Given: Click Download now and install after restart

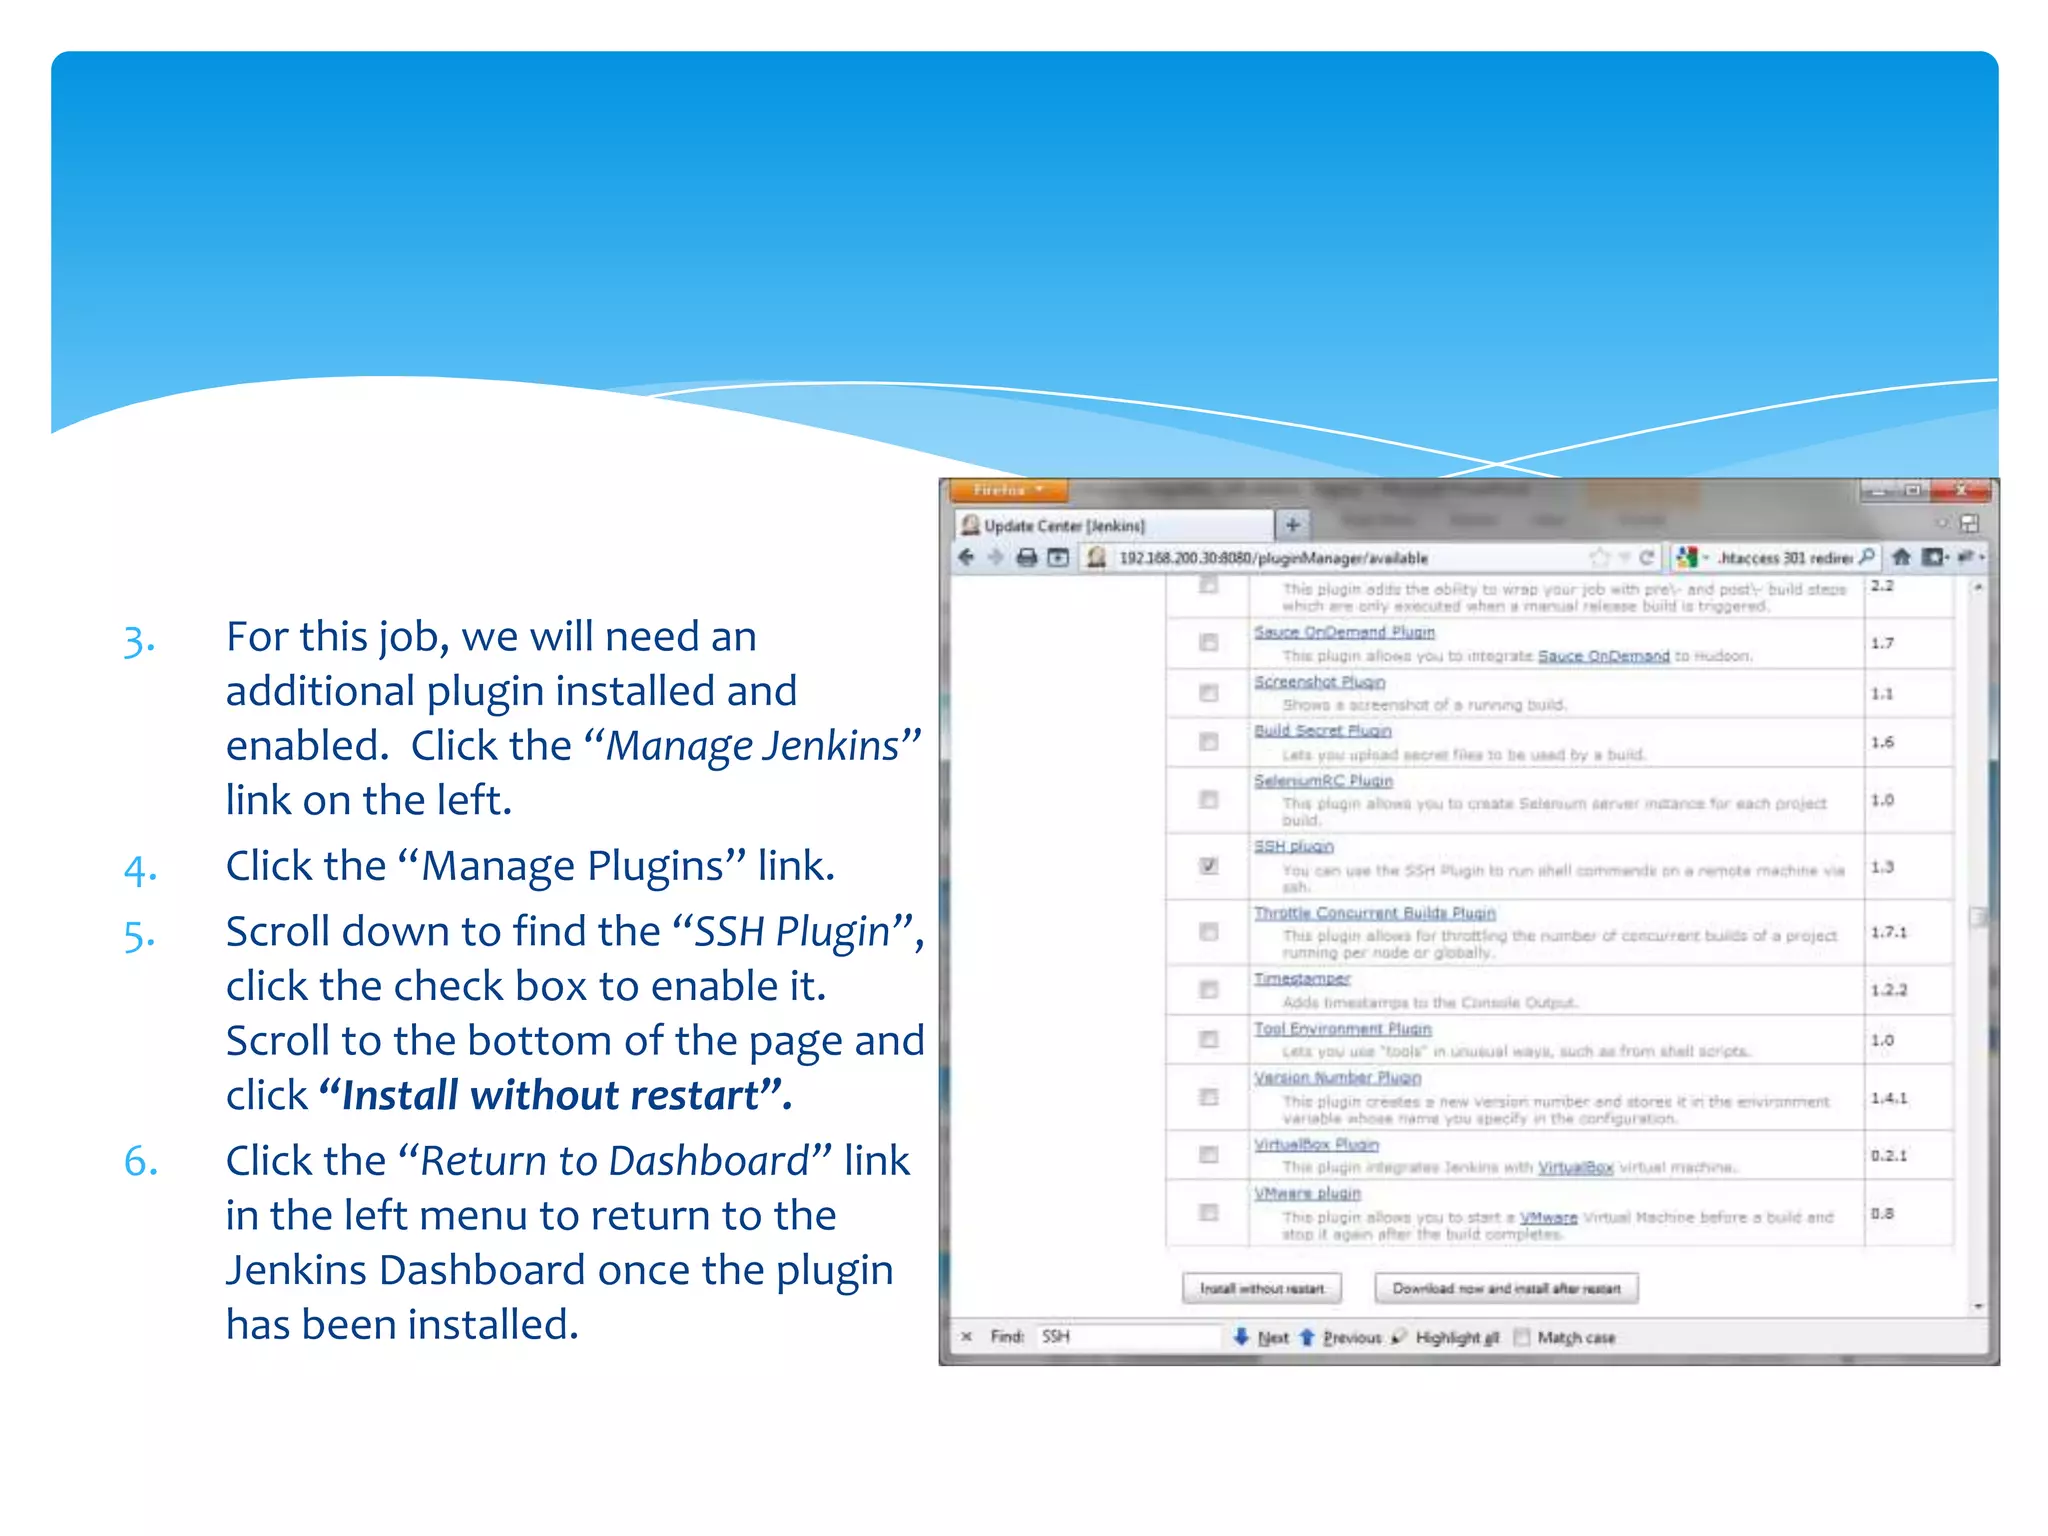Looking at the screenshot, I should pyautogui.click(x=1506, y=1289).
